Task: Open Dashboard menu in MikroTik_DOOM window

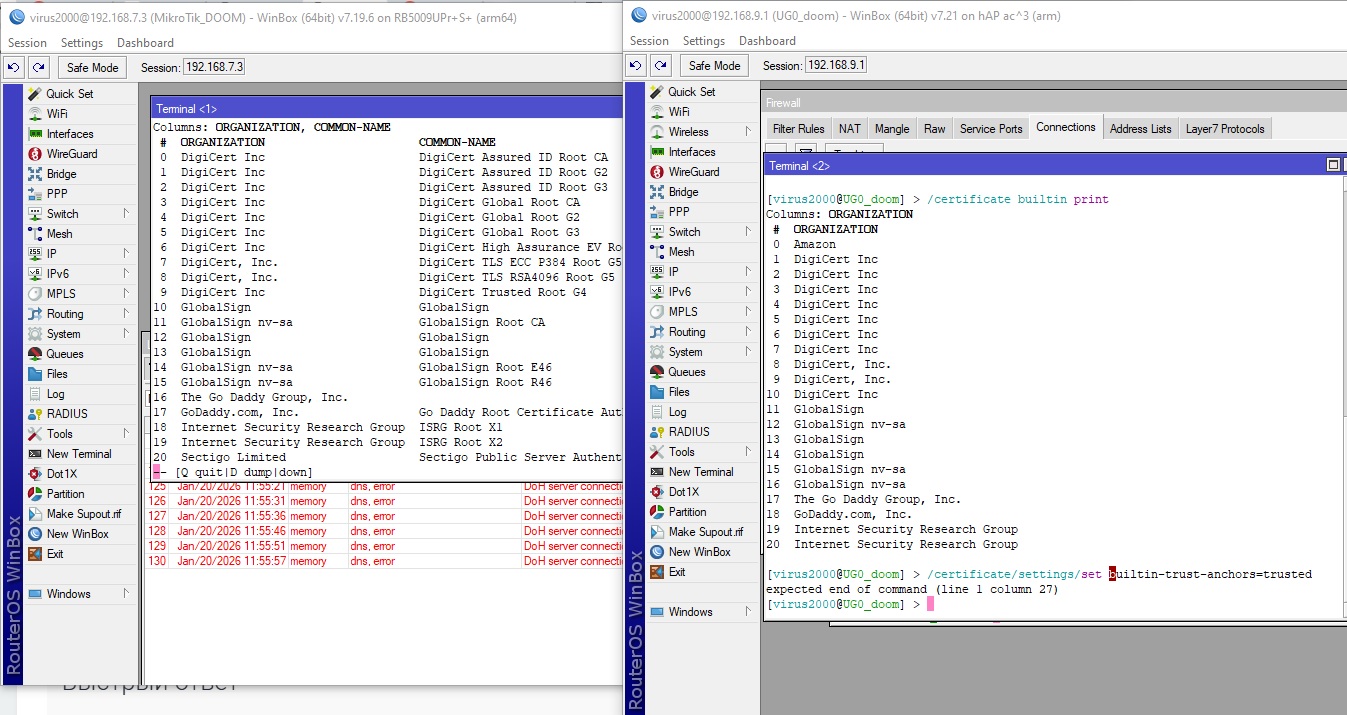Action: tap(145, 43)
